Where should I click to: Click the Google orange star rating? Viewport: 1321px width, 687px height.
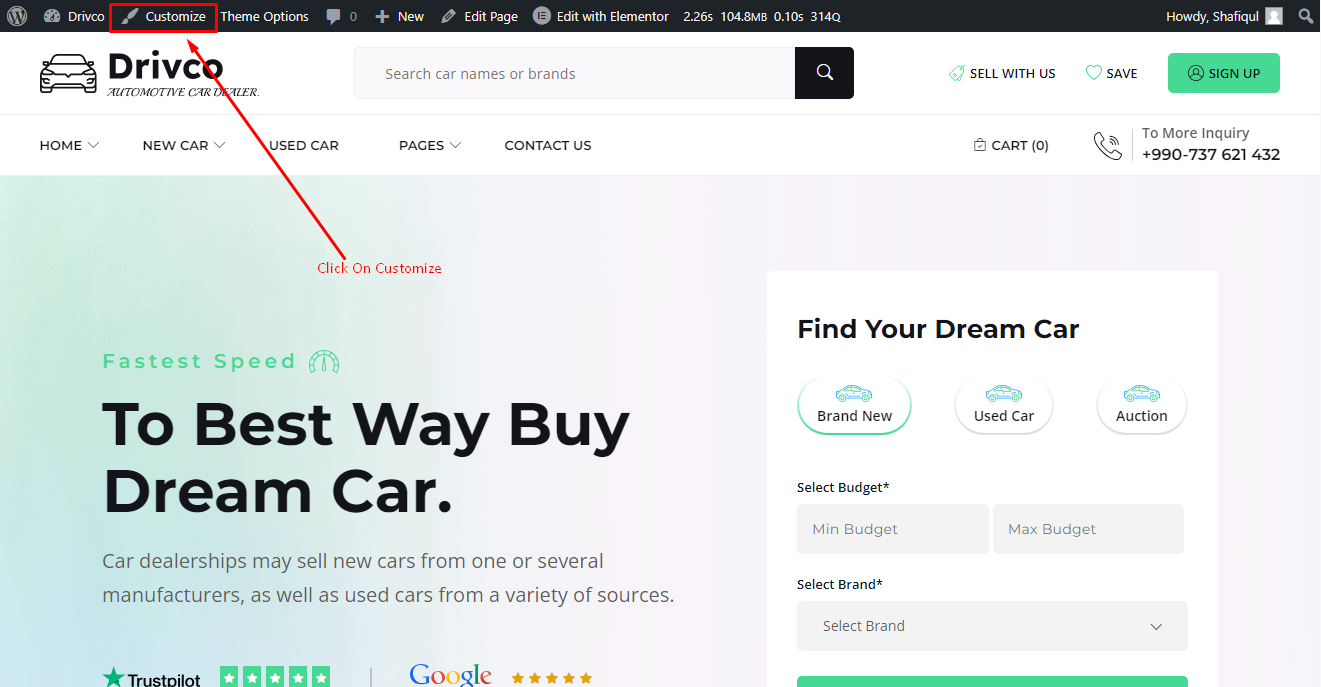point(552,678)
